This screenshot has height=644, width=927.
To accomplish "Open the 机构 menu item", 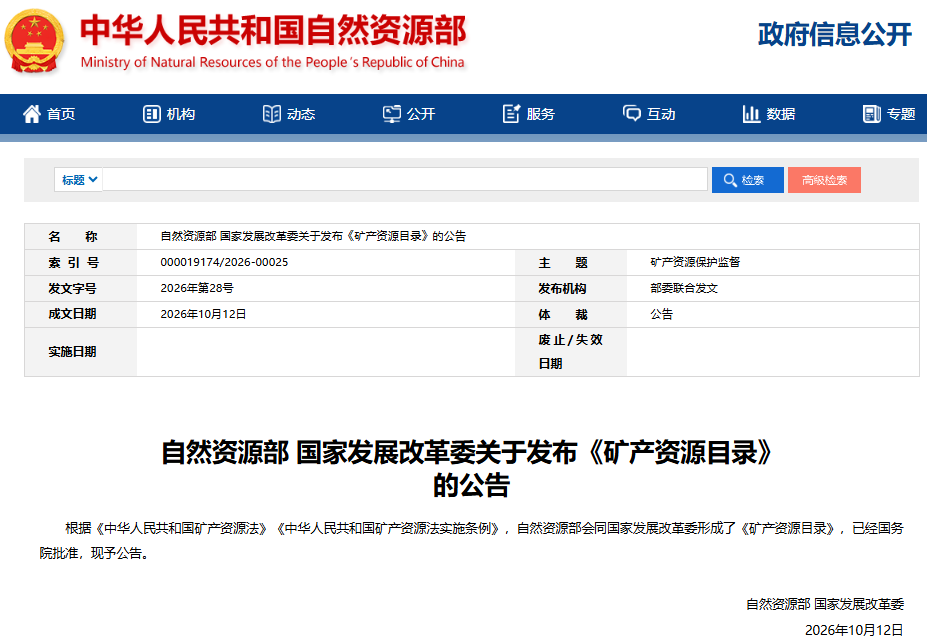I will click(169, 114).
